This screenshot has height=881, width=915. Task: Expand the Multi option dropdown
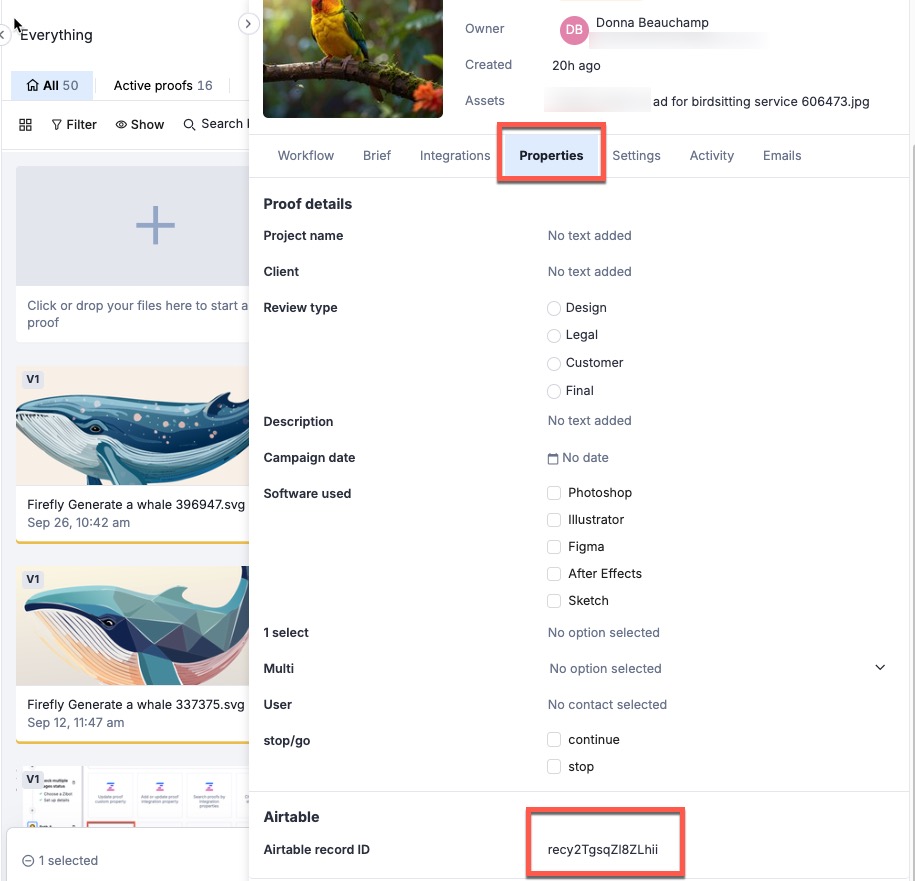tap(880, 668)
